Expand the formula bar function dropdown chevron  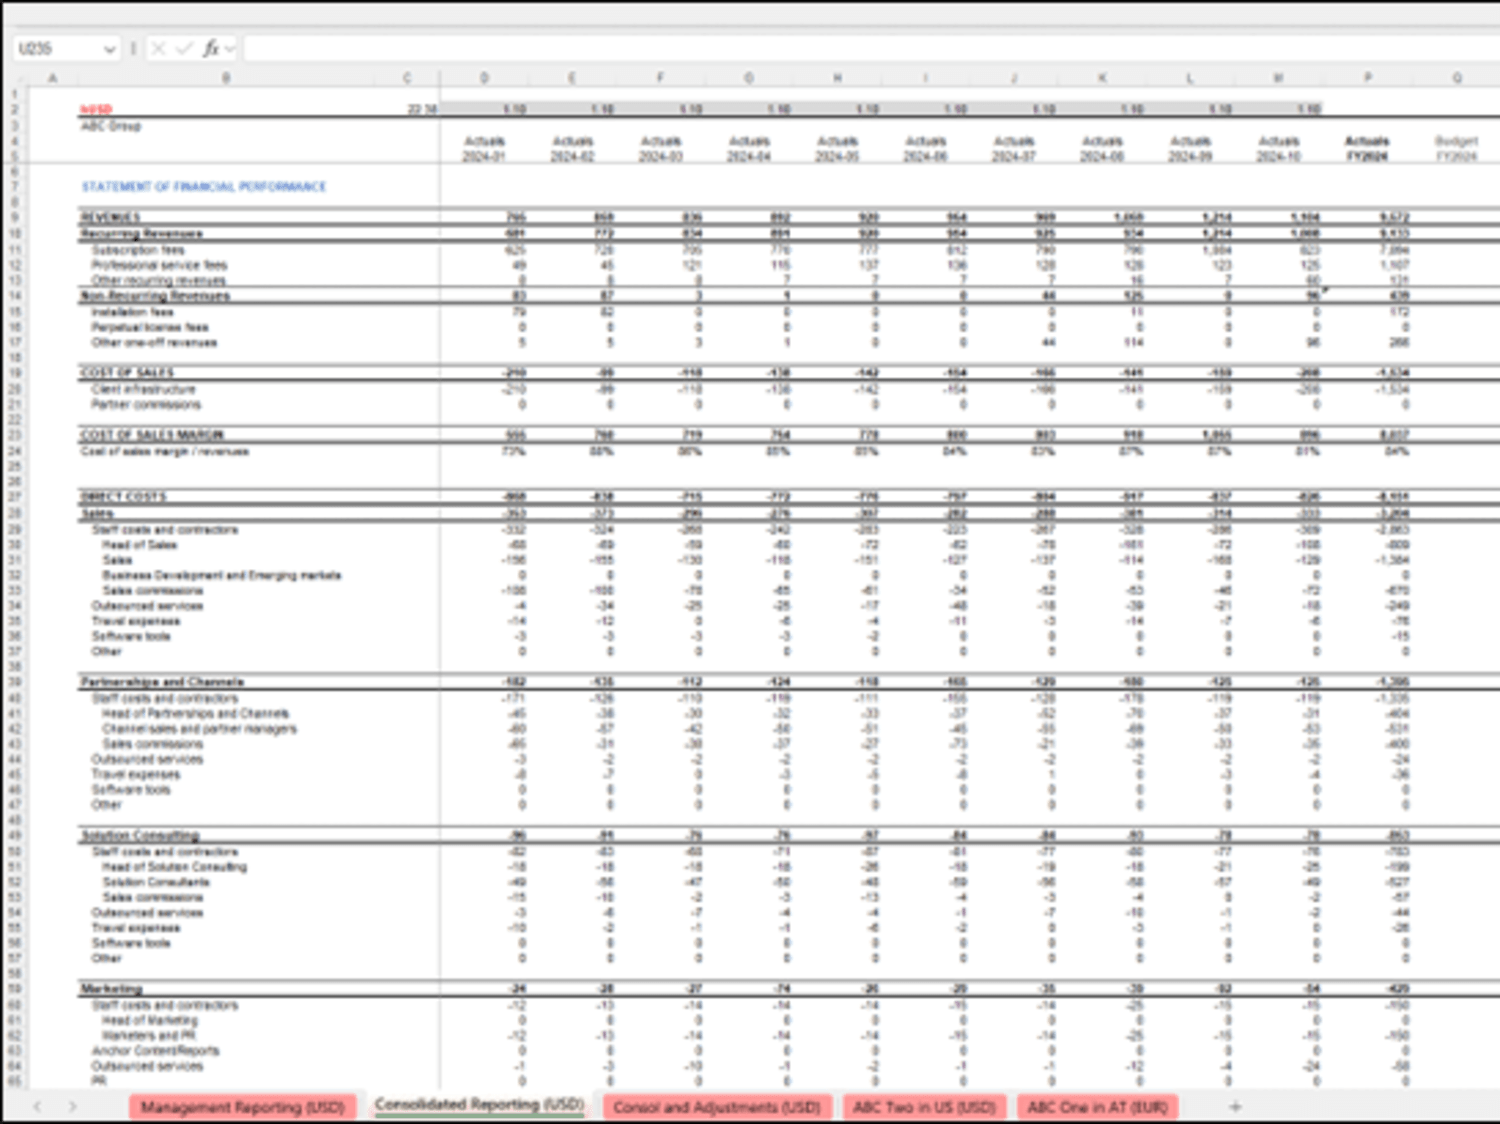click(x=230, y=48)
